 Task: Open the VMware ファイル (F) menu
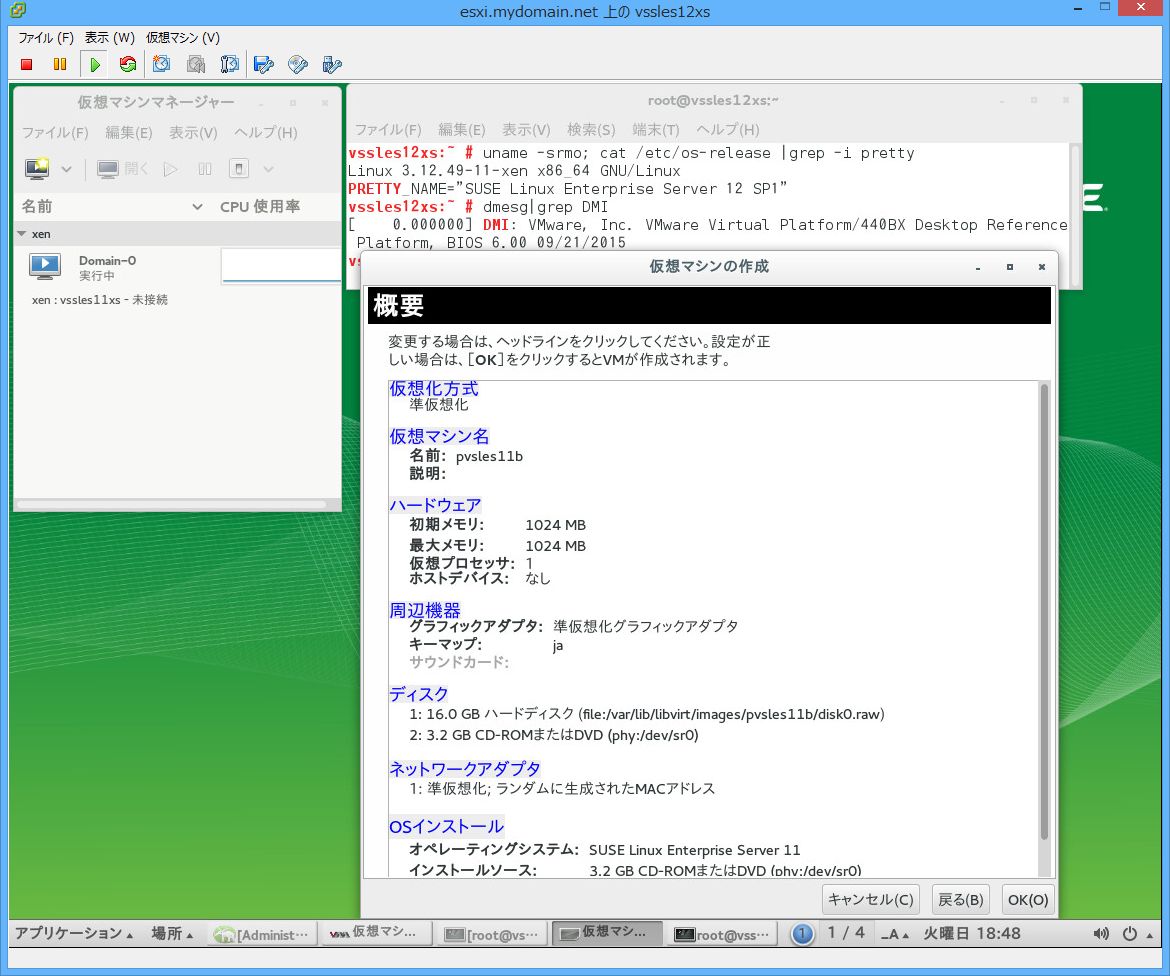click(x=46, y=37)
